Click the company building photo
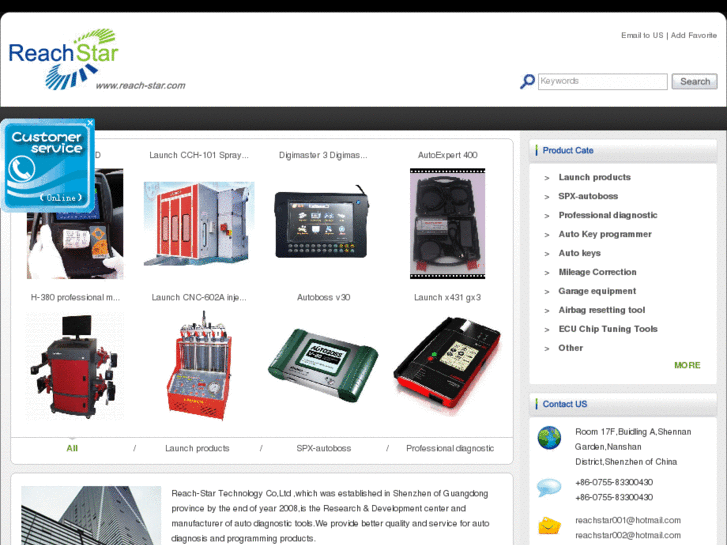 click(x=91, y=515)
